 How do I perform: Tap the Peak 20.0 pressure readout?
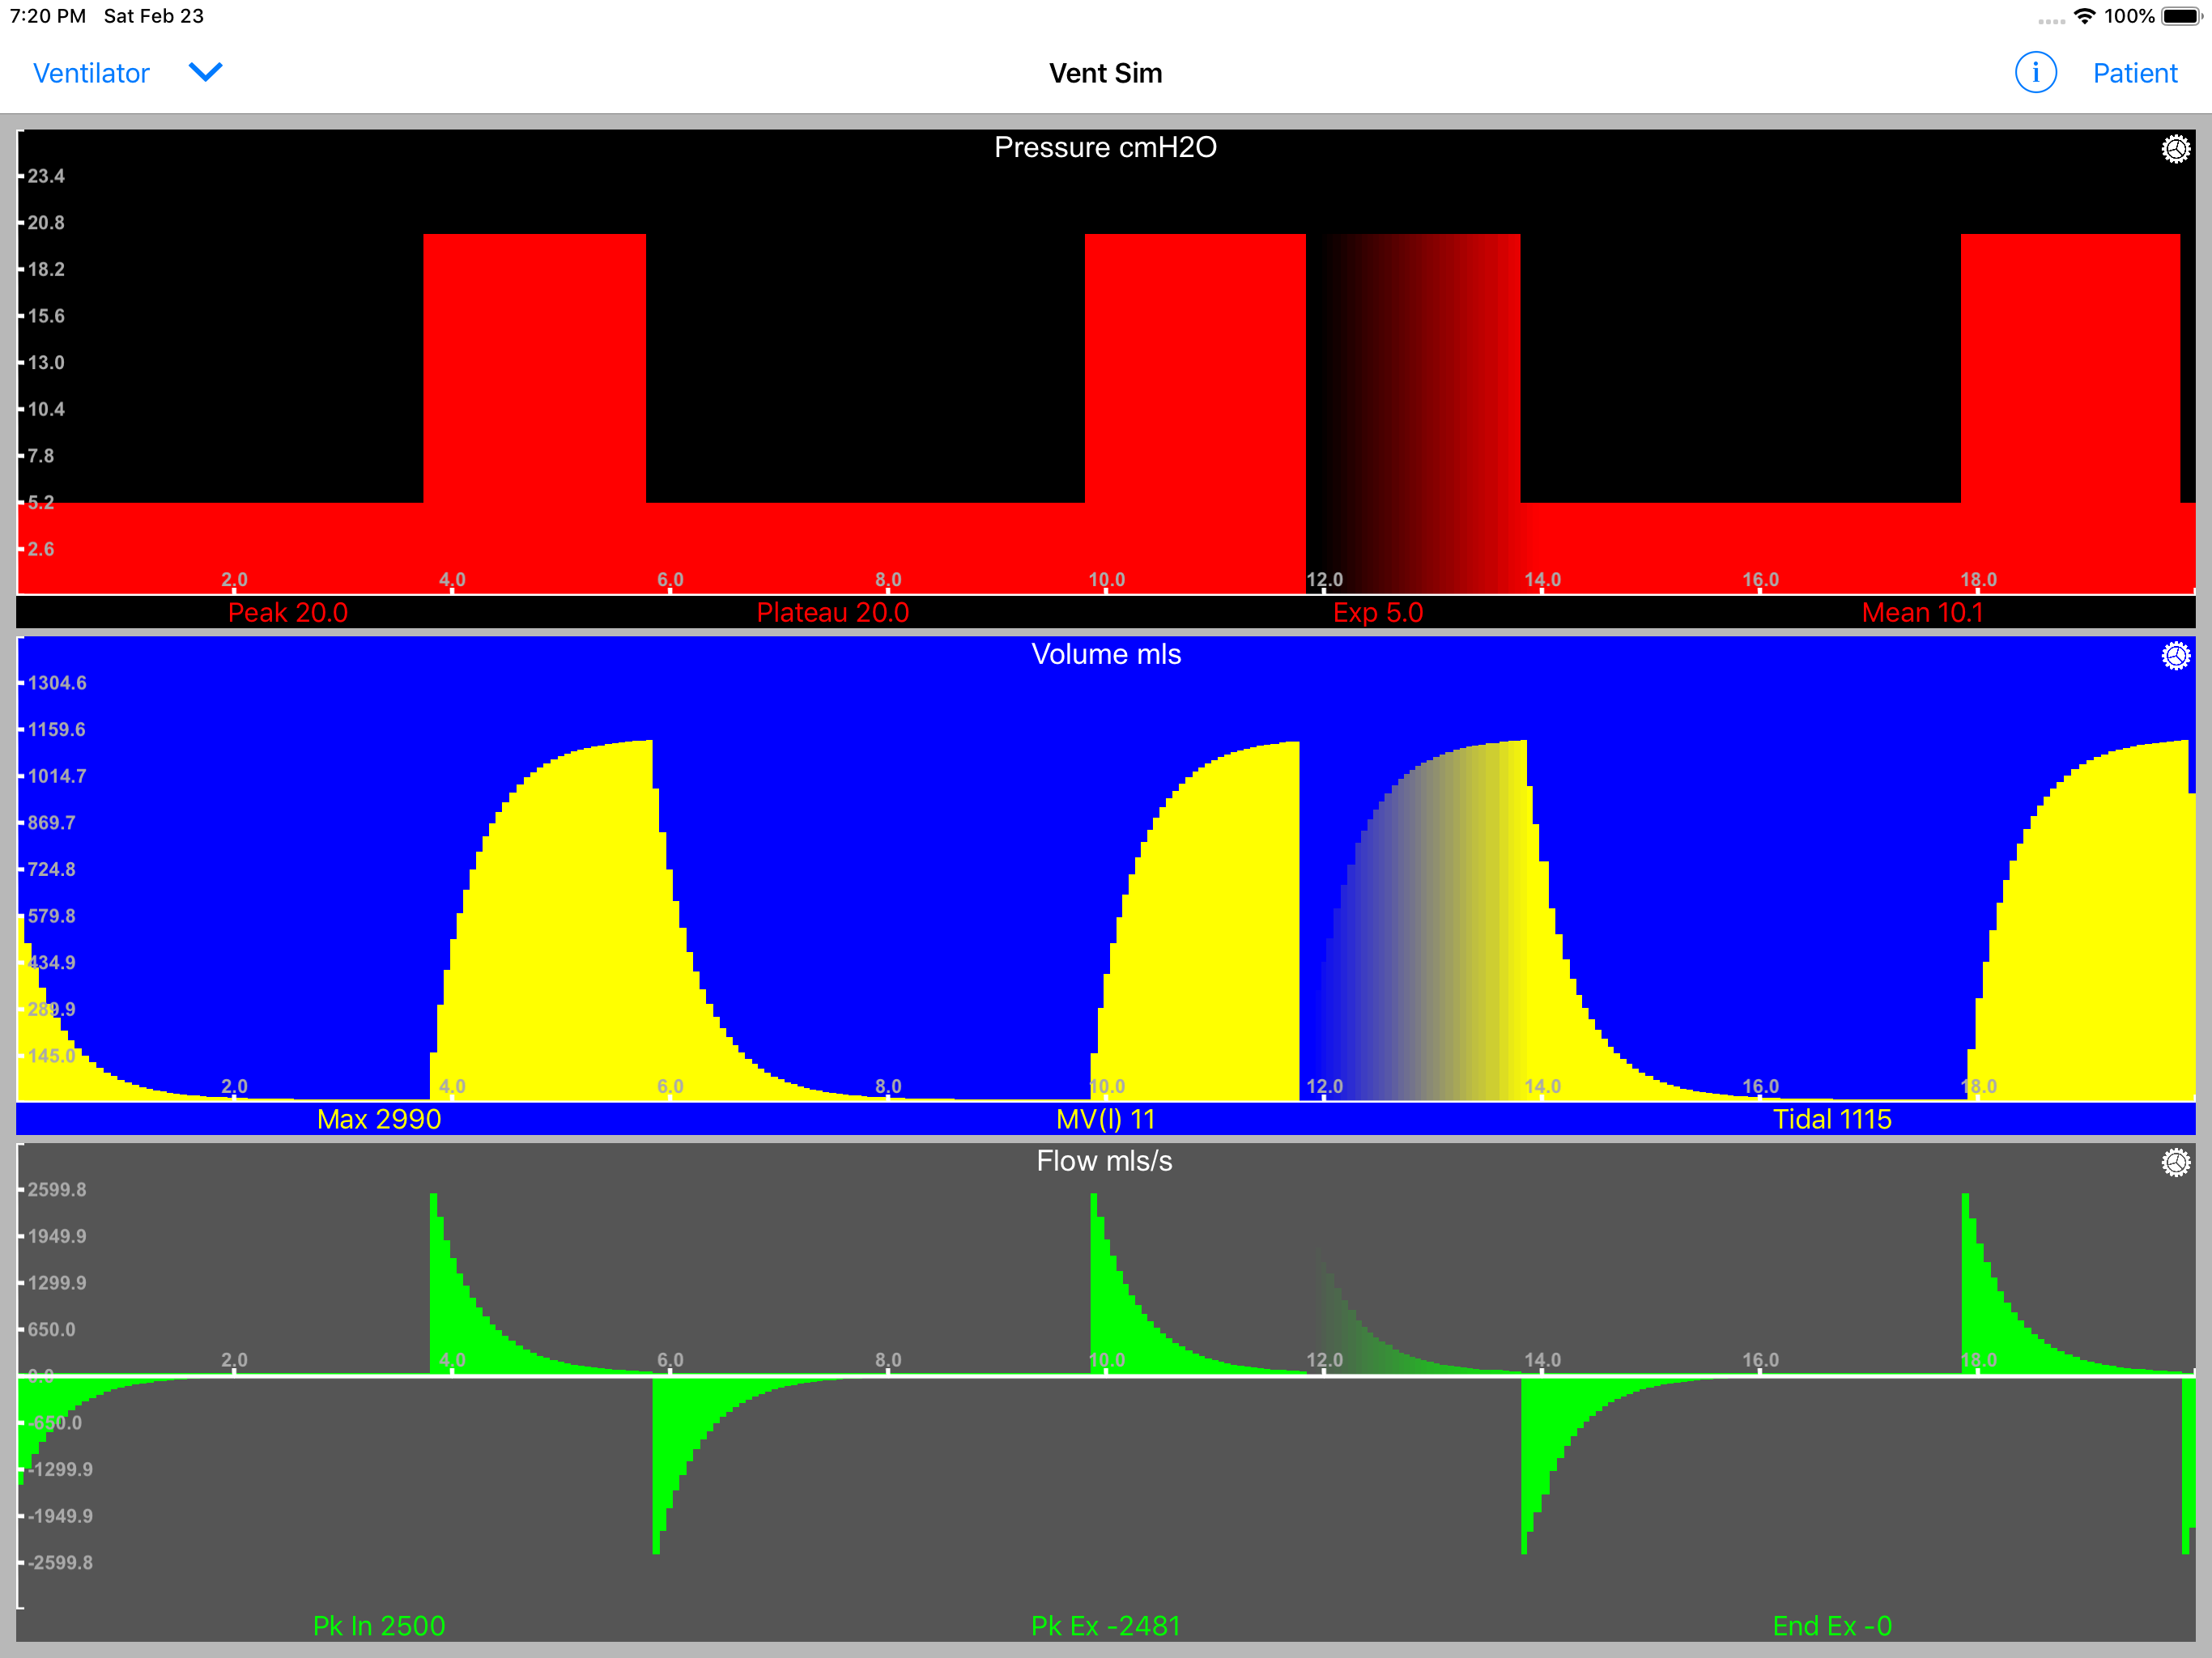(288, 612)
